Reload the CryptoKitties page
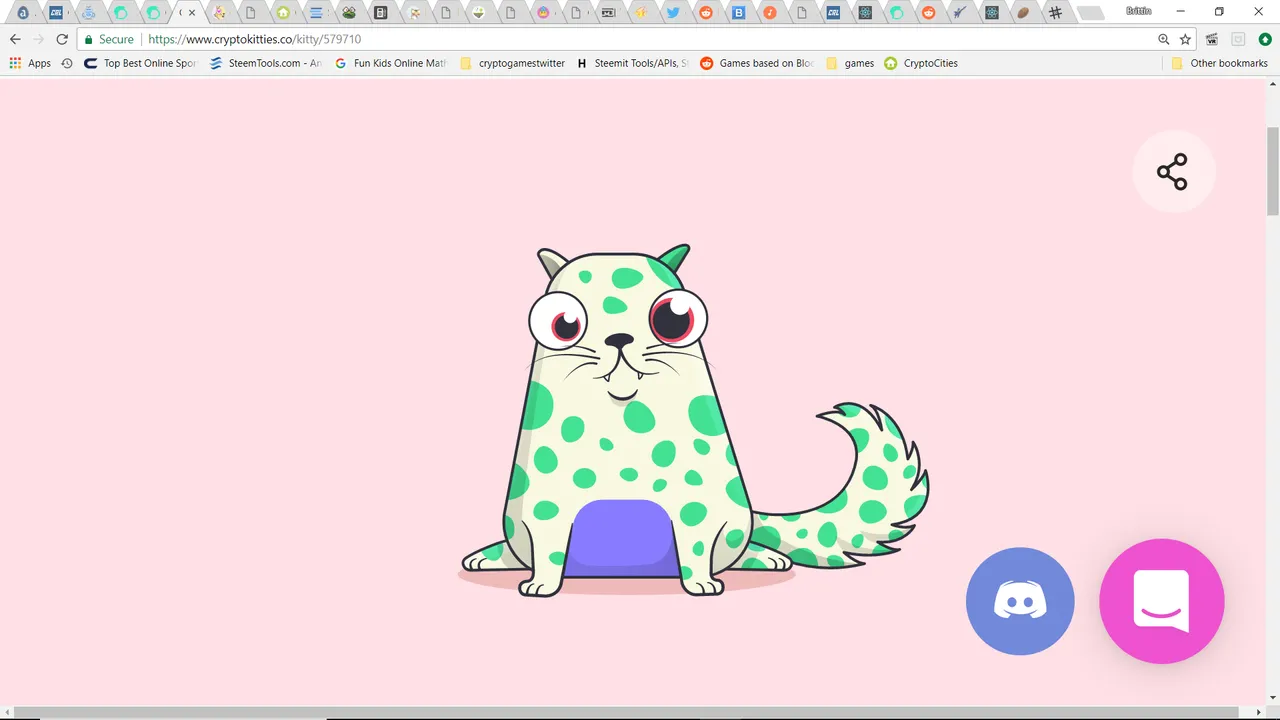This screenshot has width=1280, height=720. coord(62,39)
